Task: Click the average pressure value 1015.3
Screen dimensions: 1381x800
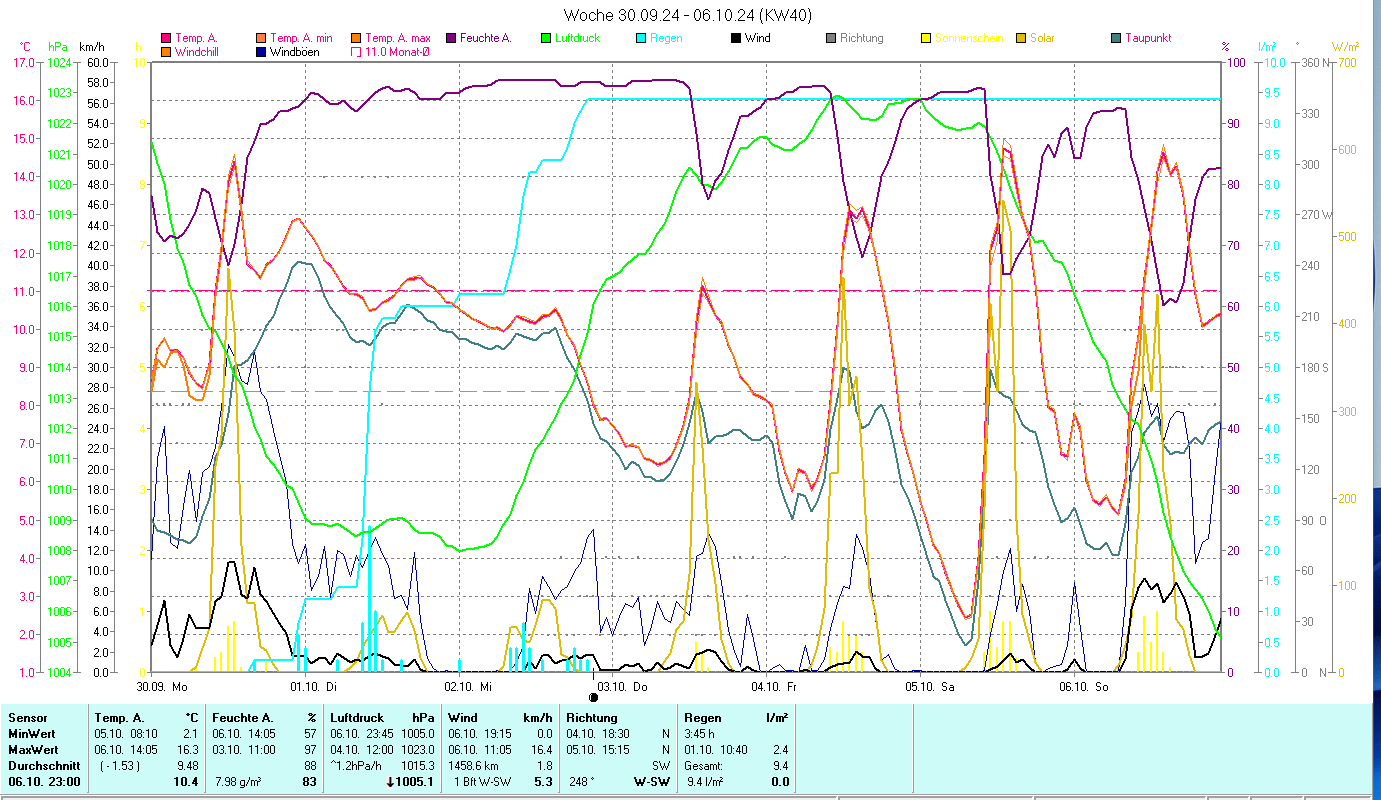Action: [418, 766]
